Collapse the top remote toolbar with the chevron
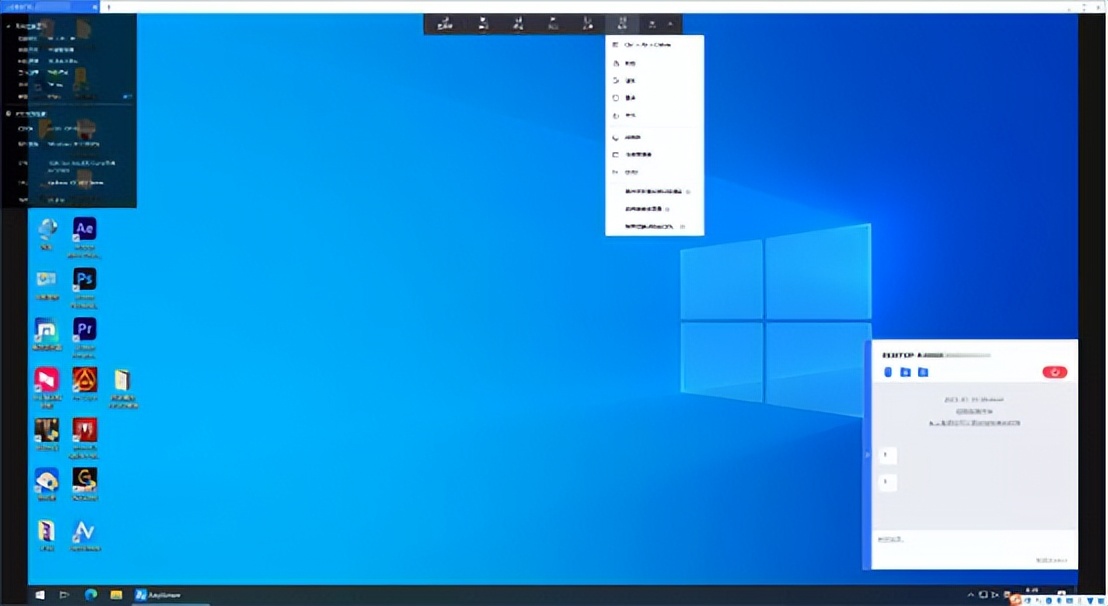The height and width of the screenshot is (606, 1108). 670,24
